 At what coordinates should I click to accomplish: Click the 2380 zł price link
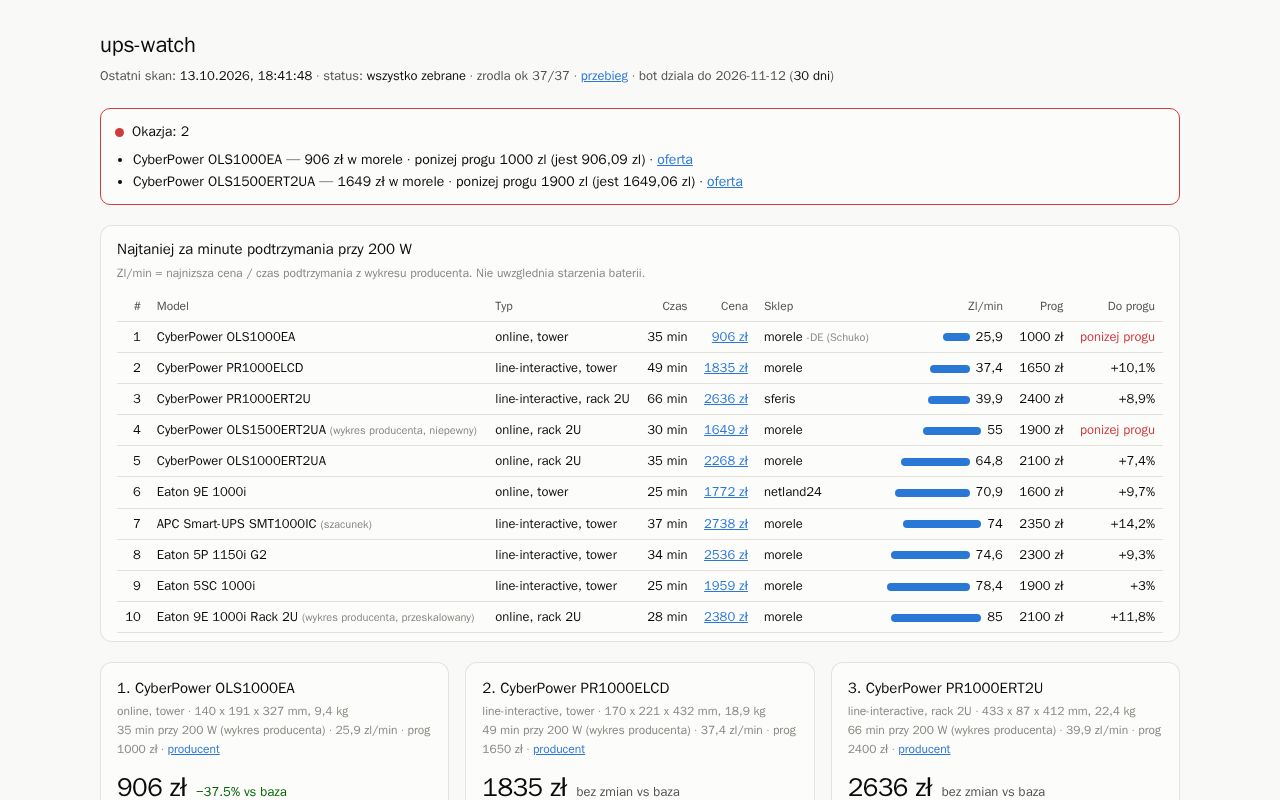click(x=725, y=617)
